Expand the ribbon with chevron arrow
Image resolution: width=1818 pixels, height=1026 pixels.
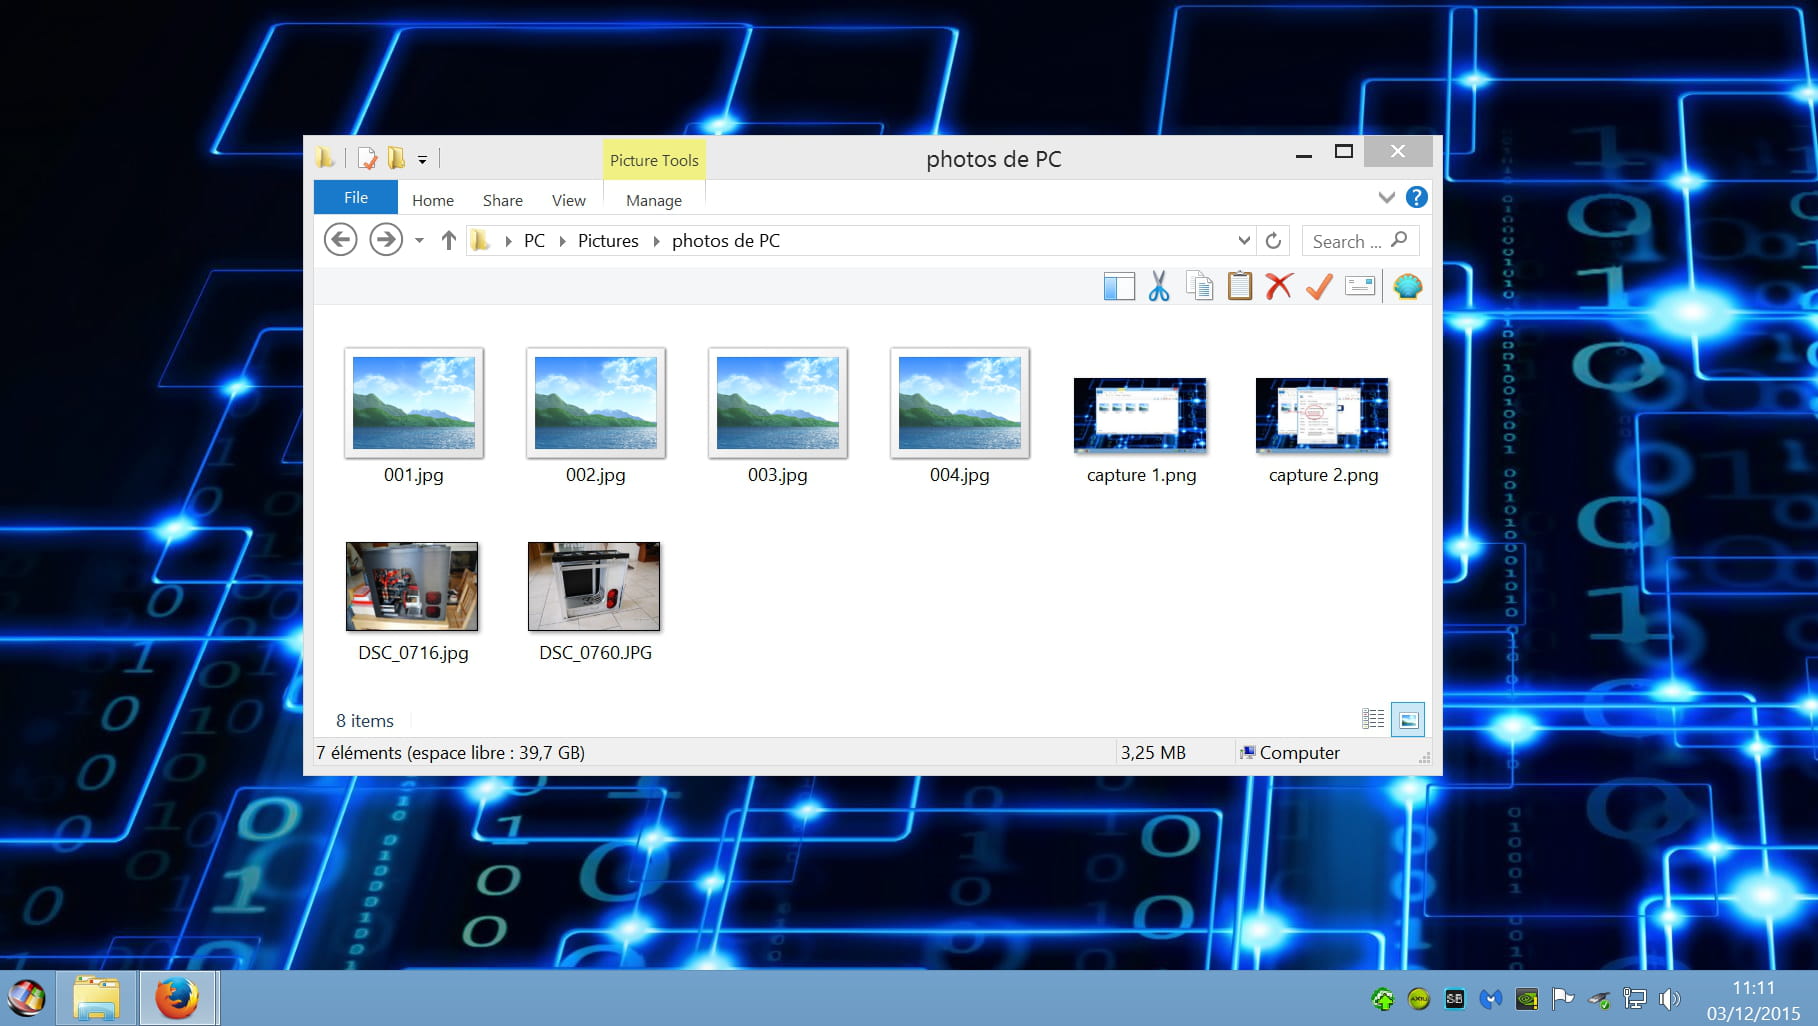1386,197
